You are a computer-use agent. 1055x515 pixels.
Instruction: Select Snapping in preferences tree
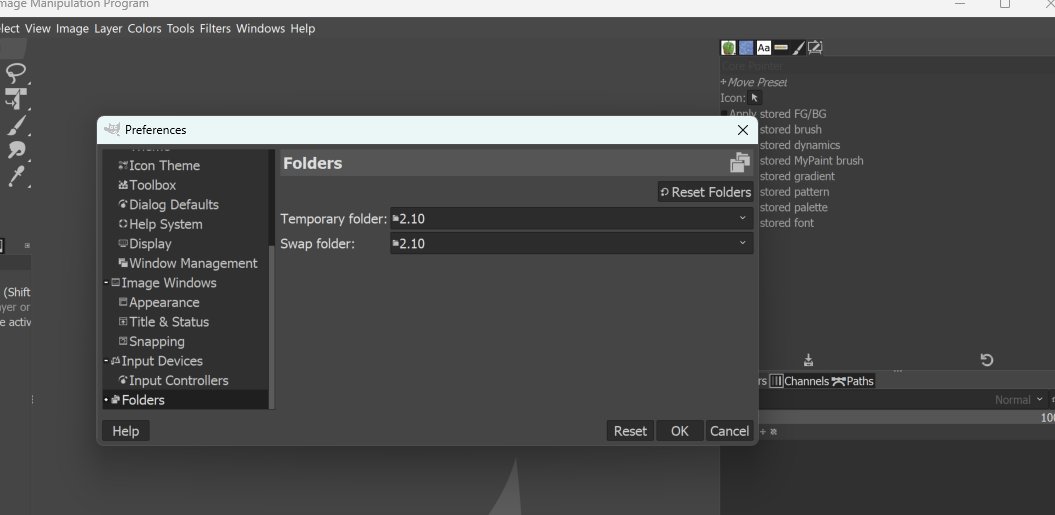click(157, 341)
